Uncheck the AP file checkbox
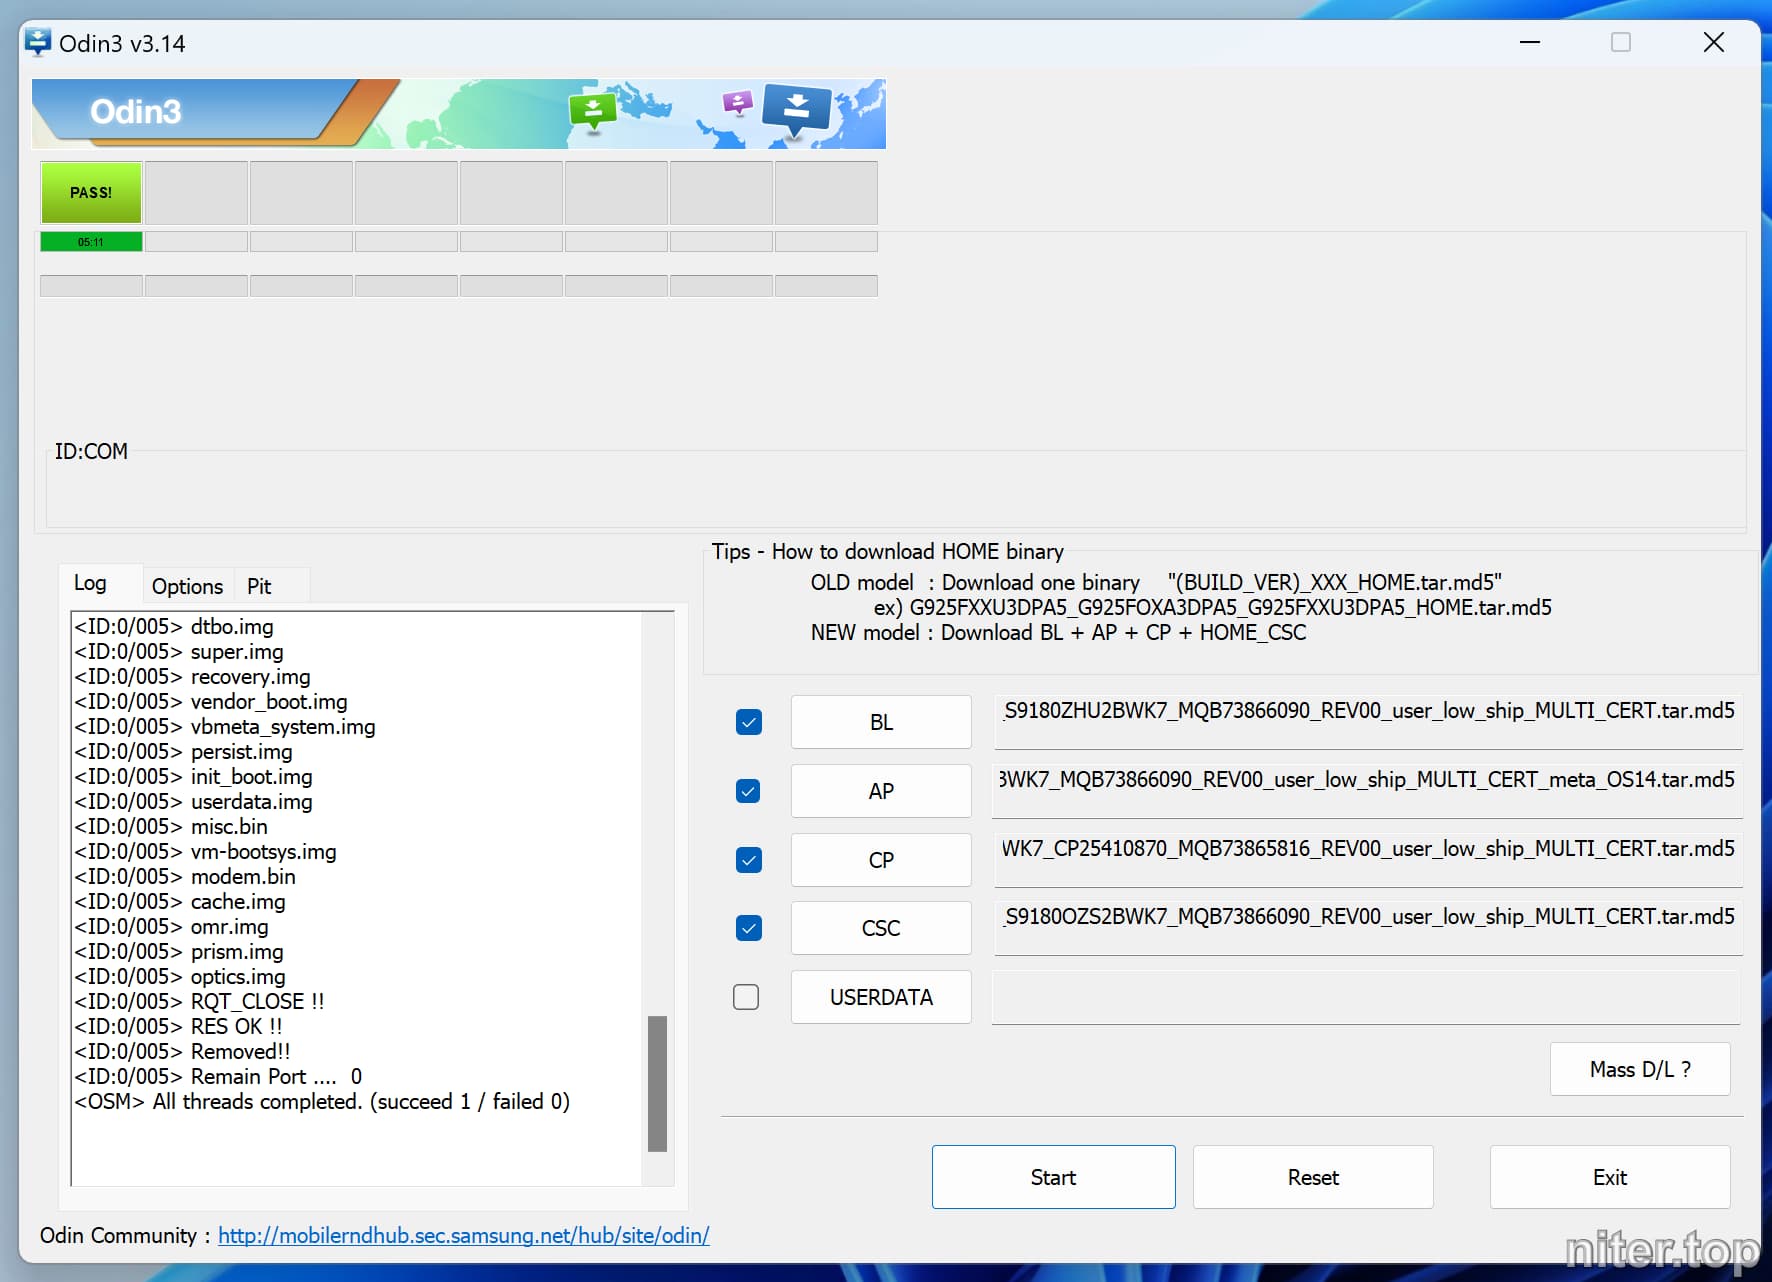The height and width of the screenshot is (1282, 1772). tap(748, 791)
